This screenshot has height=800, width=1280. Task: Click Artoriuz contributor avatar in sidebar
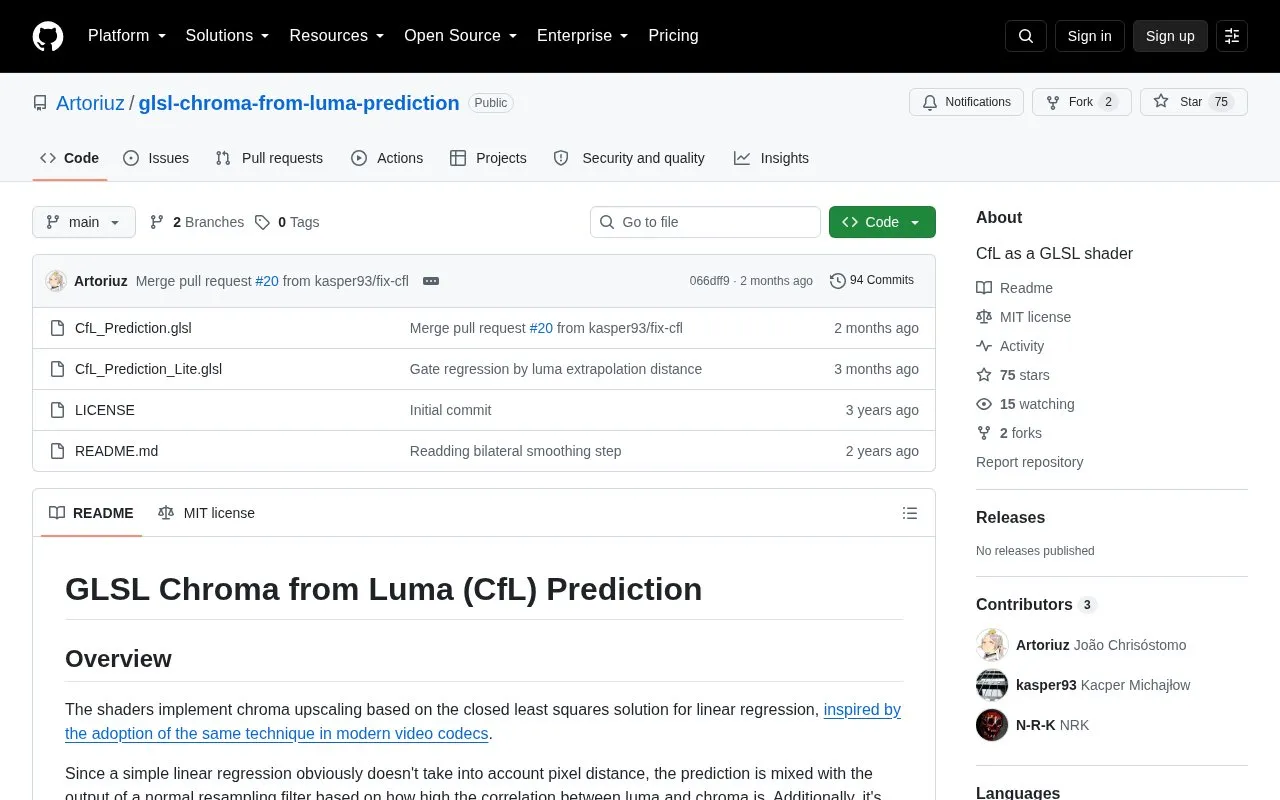pyautogui.click(x=992, y=645)
